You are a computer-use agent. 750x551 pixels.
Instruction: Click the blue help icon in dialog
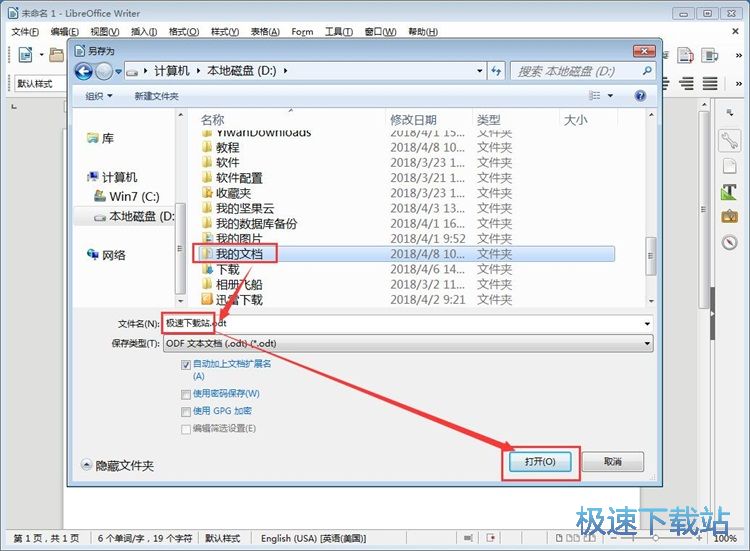click(640, 96)
